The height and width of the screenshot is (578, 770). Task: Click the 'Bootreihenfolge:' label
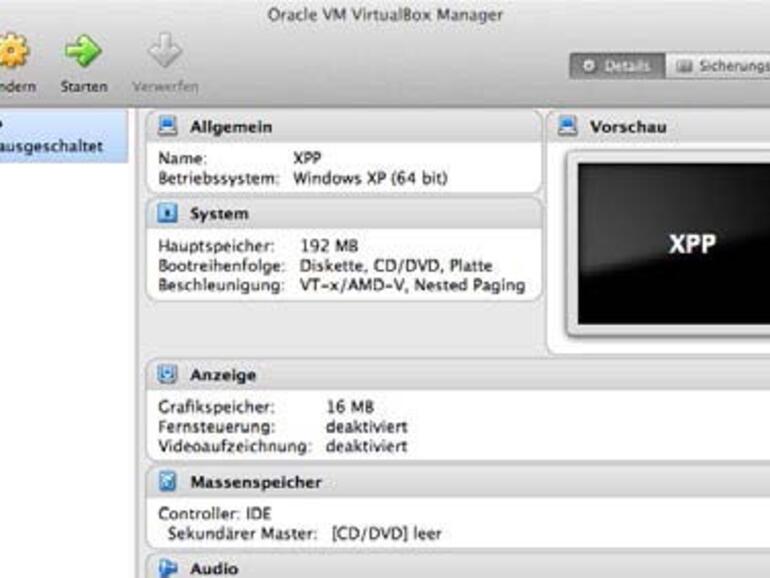[221, 266]
